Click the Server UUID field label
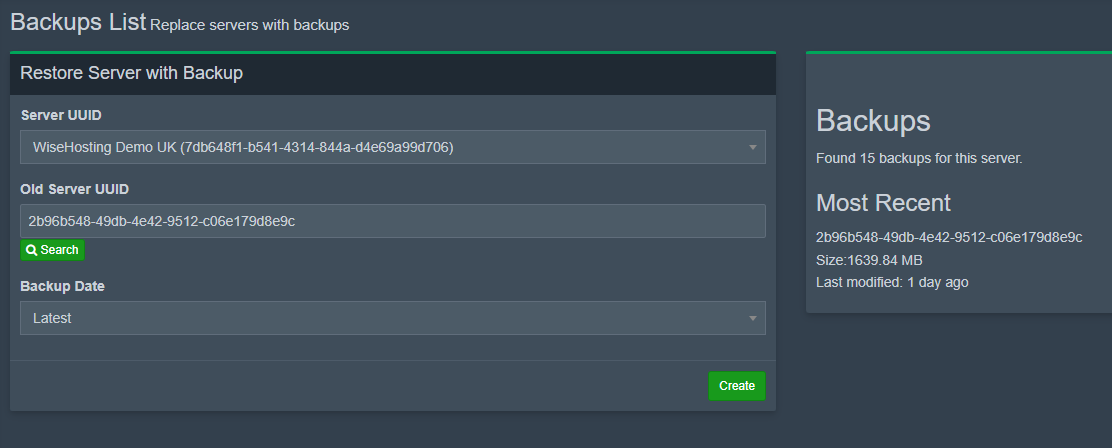 point(61,115)
